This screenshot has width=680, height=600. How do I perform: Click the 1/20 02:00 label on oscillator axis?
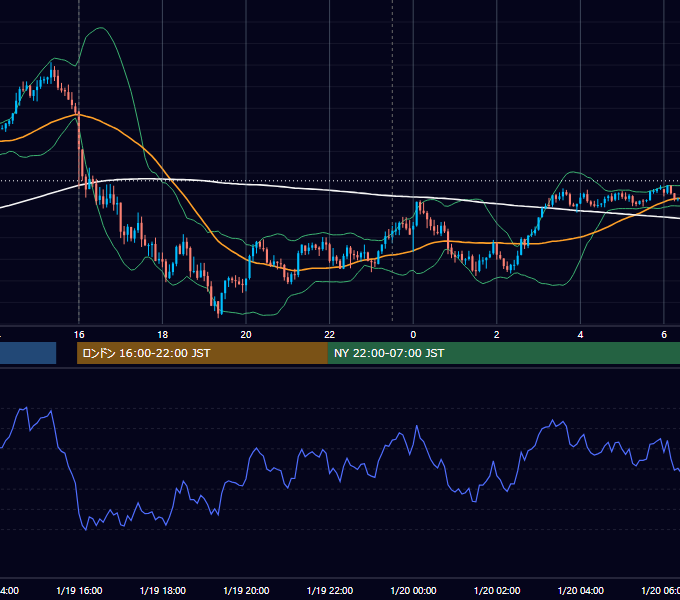click(497, 590)
